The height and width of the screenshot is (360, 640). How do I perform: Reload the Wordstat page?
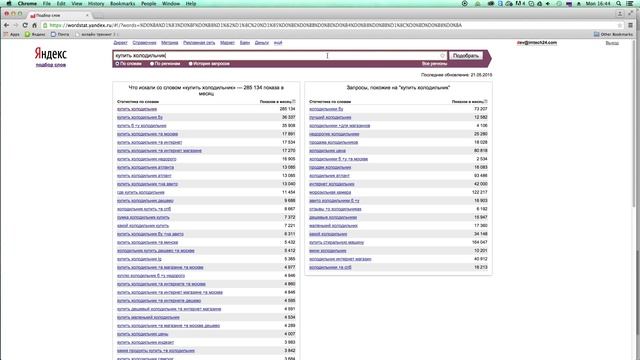pyautogui.click(x=25, y=25)
